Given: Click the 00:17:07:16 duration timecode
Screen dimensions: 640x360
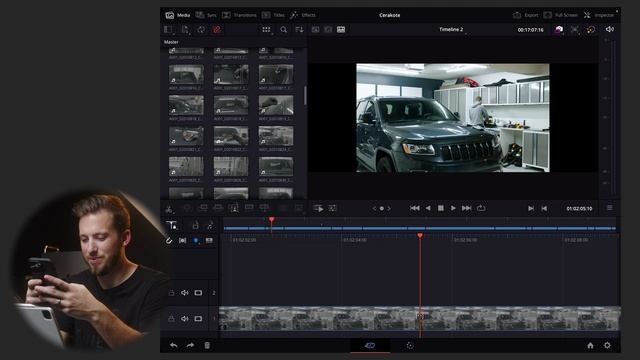Looking at the screenshot, I should (530, 30).
